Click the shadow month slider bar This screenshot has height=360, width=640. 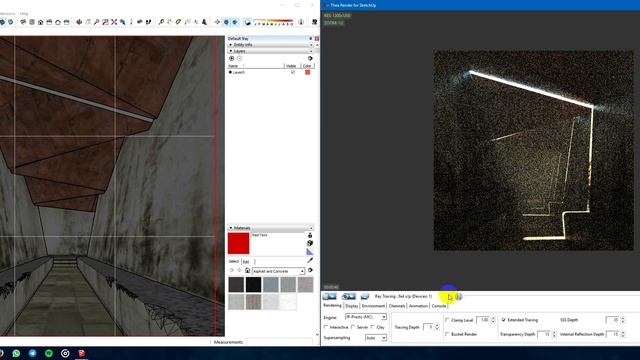(x=273, y=22)
